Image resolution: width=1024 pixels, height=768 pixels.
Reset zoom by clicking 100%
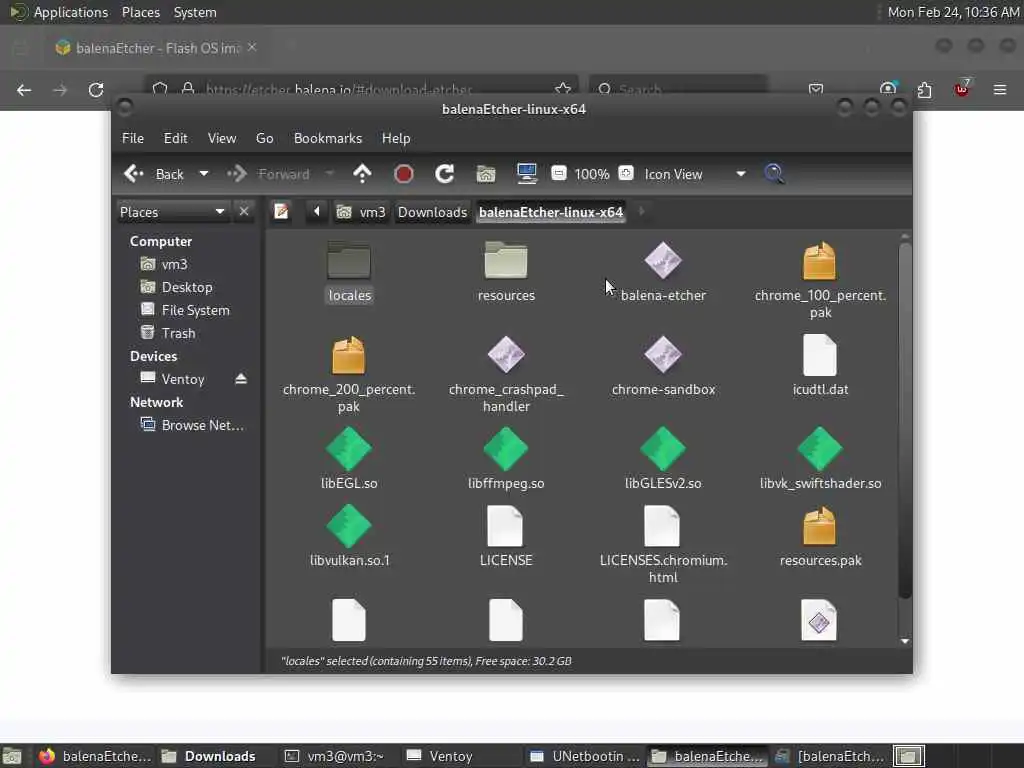click(x=592, y=174)
